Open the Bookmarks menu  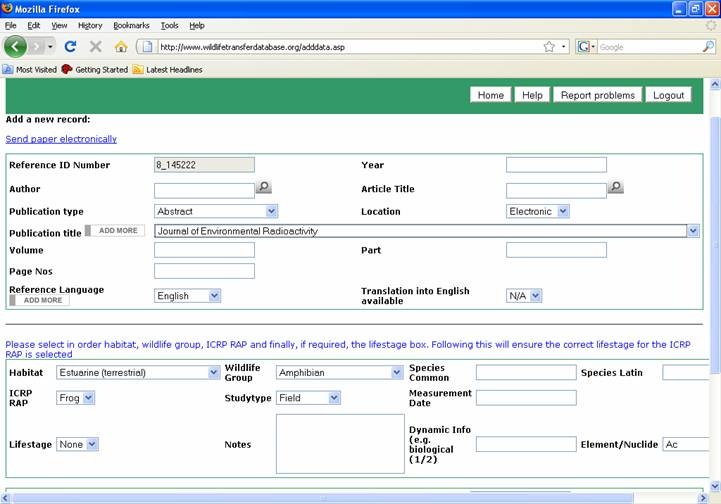[131, 26]
